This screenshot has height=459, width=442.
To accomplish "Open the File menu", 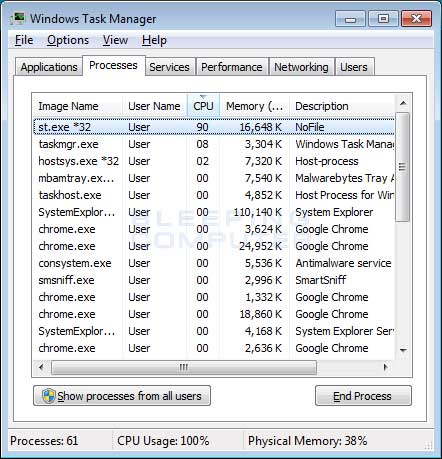I will coord(24,40).
